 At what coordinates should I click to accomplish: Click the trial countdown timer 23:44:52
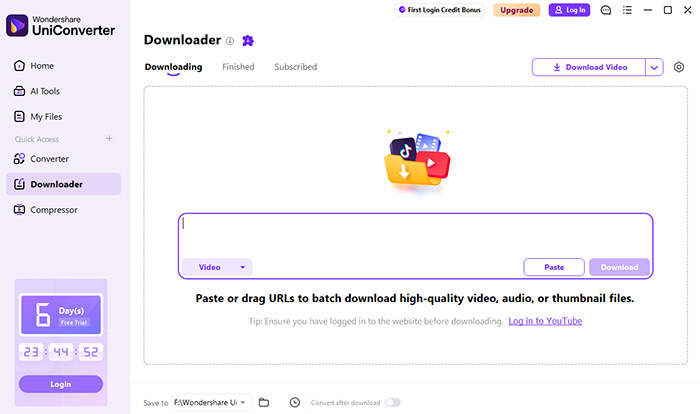(x=61, y=352)
